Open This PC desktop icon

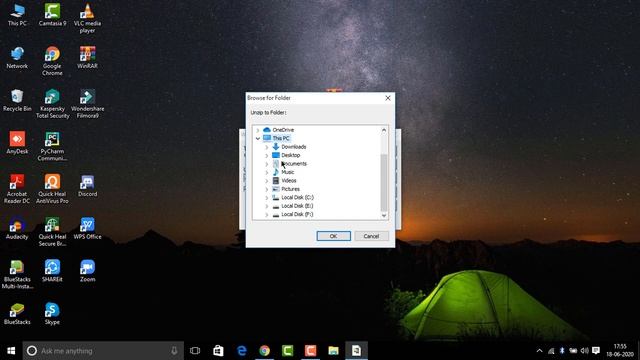[17, 15]
